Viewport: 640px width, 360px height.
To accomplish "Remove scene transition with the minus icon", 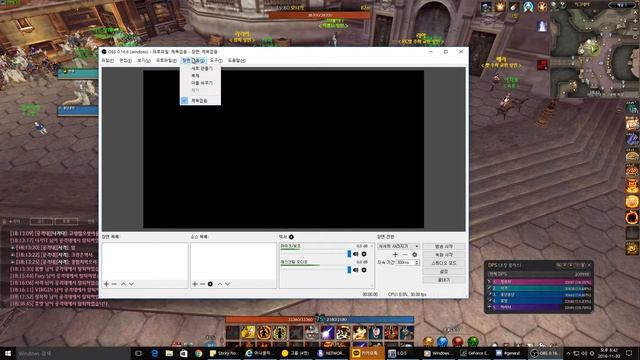I will point(404,254).
